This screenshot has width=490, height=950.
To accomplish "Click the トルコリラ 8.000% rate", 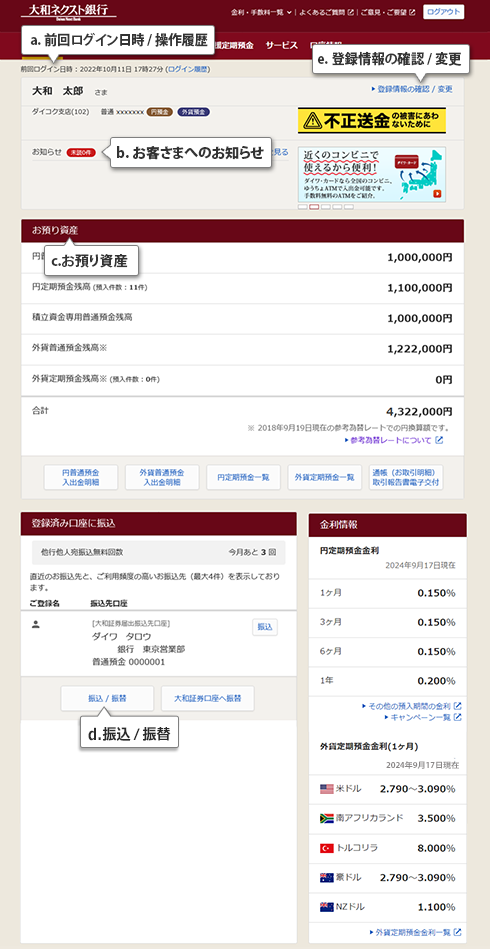I will click(436, 848).
